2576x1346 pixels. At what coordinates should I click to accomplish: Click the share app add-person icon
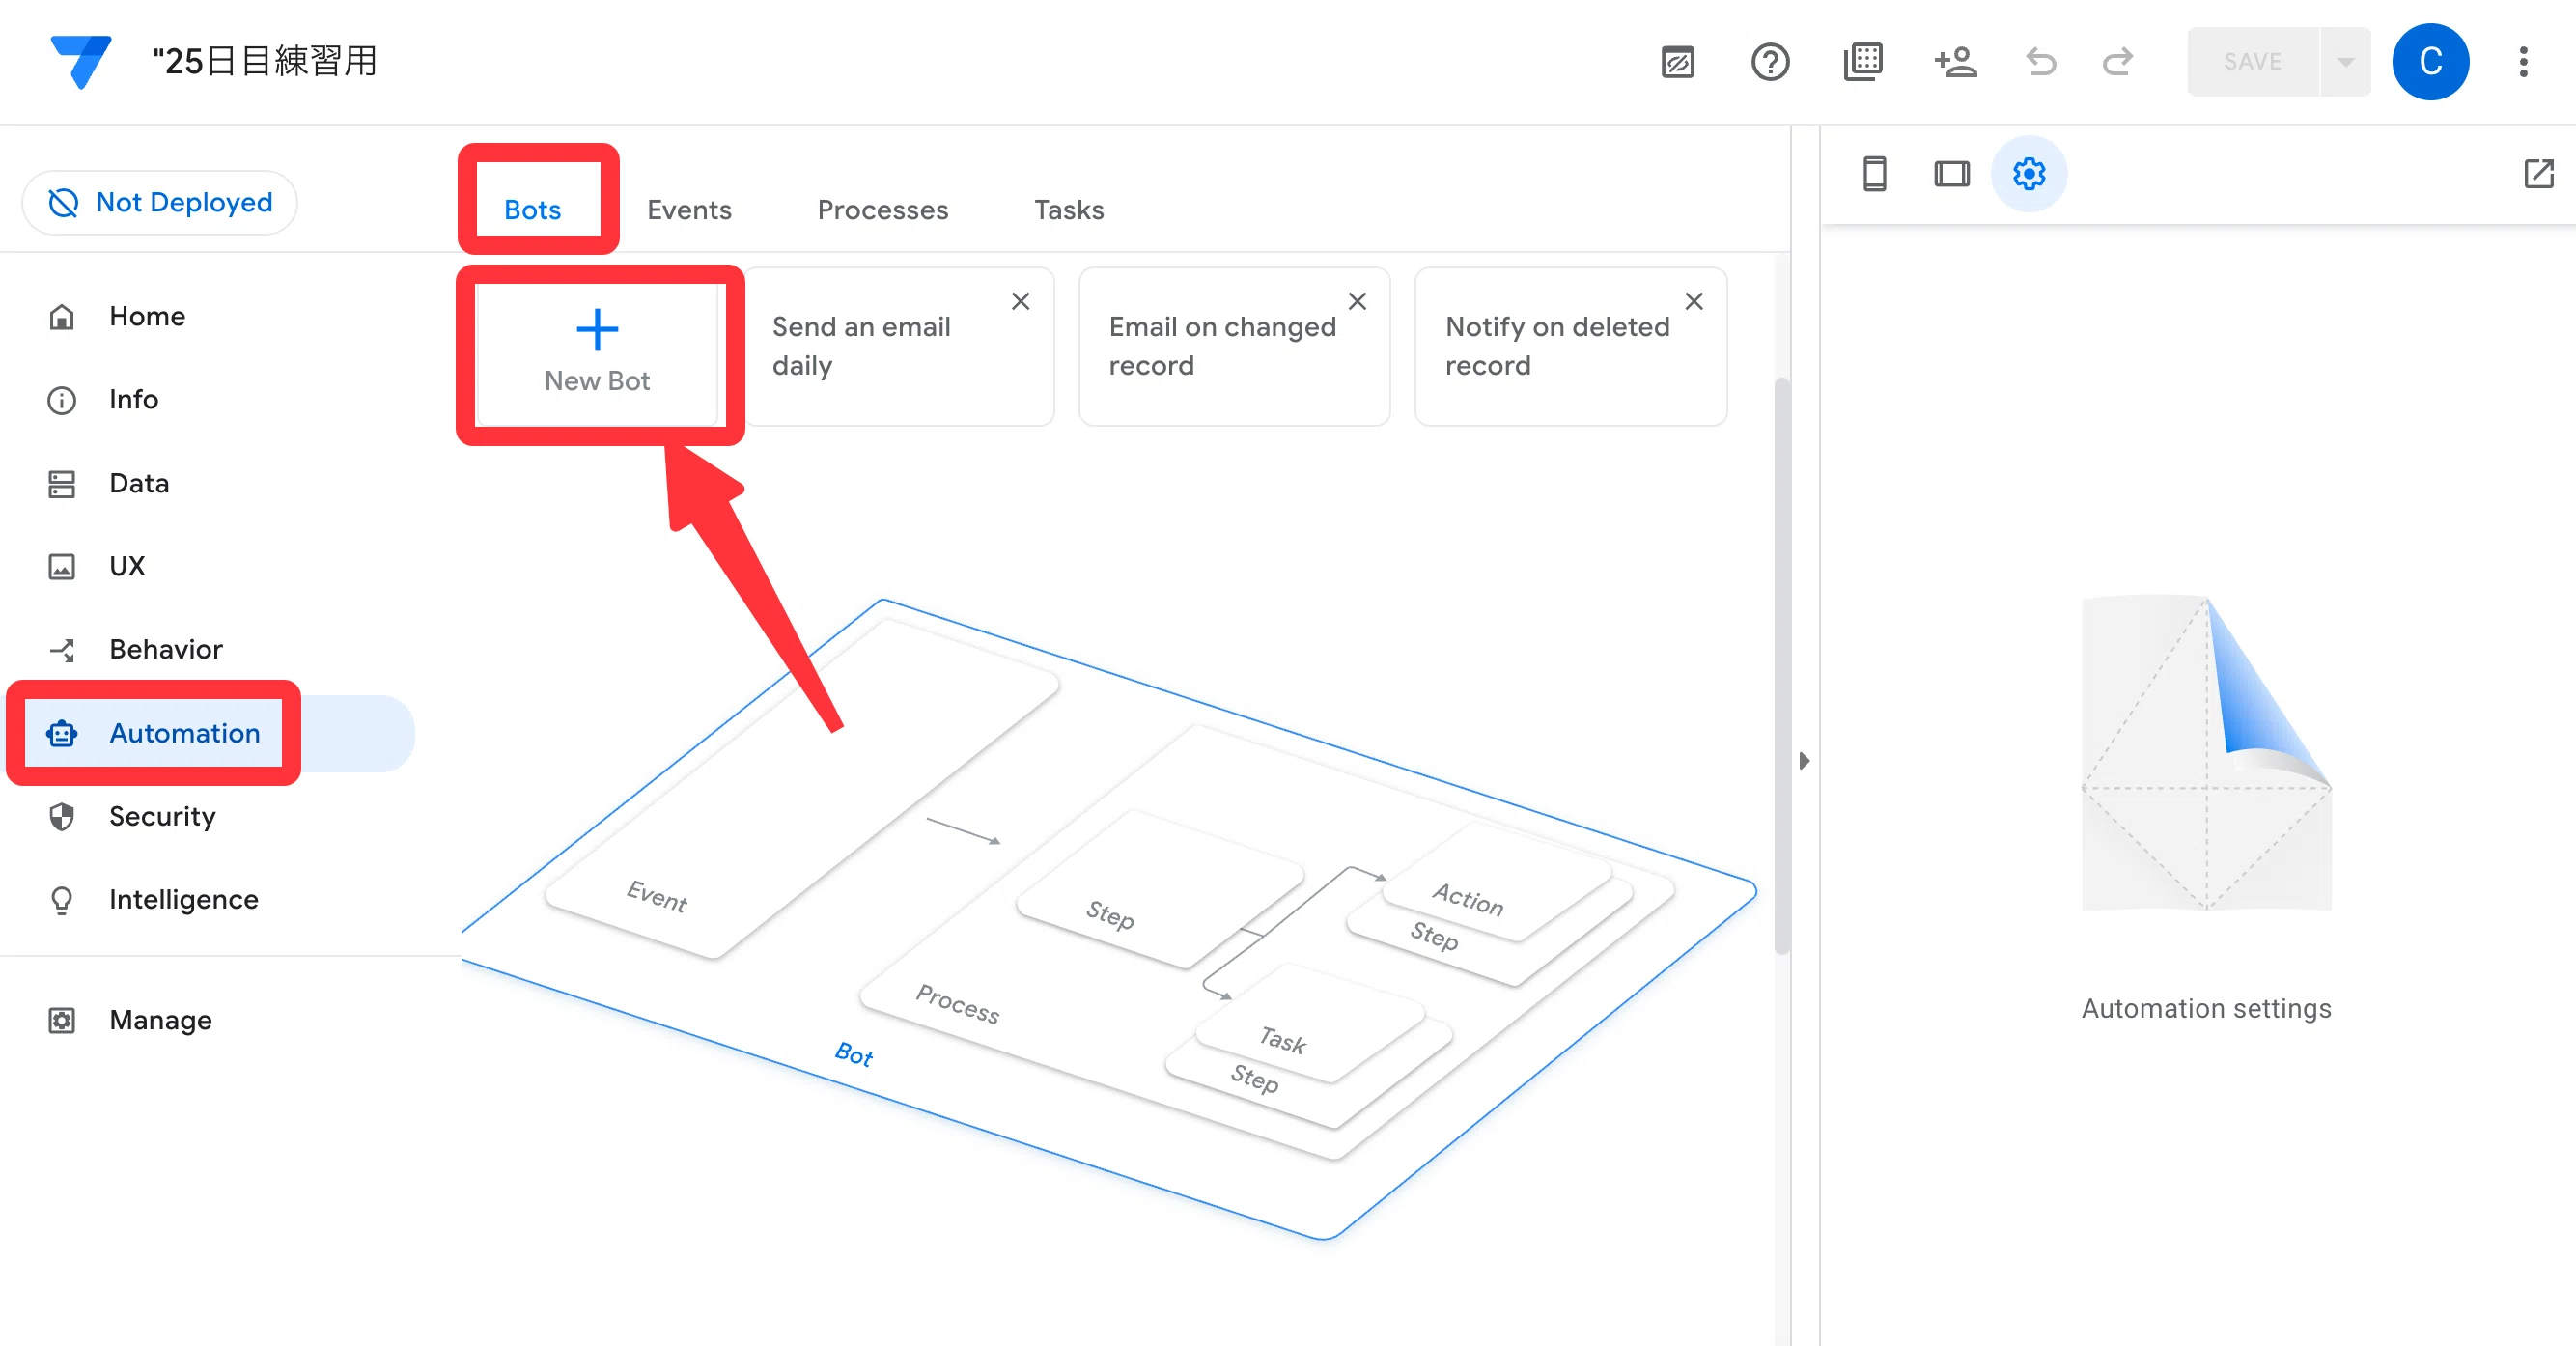click(x=1955, y=62)
